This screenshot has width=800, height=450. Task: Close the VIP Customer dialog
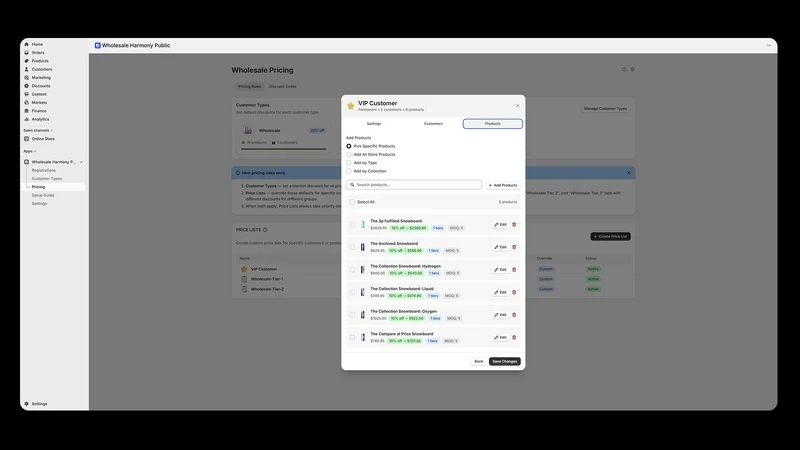point(517,106)
